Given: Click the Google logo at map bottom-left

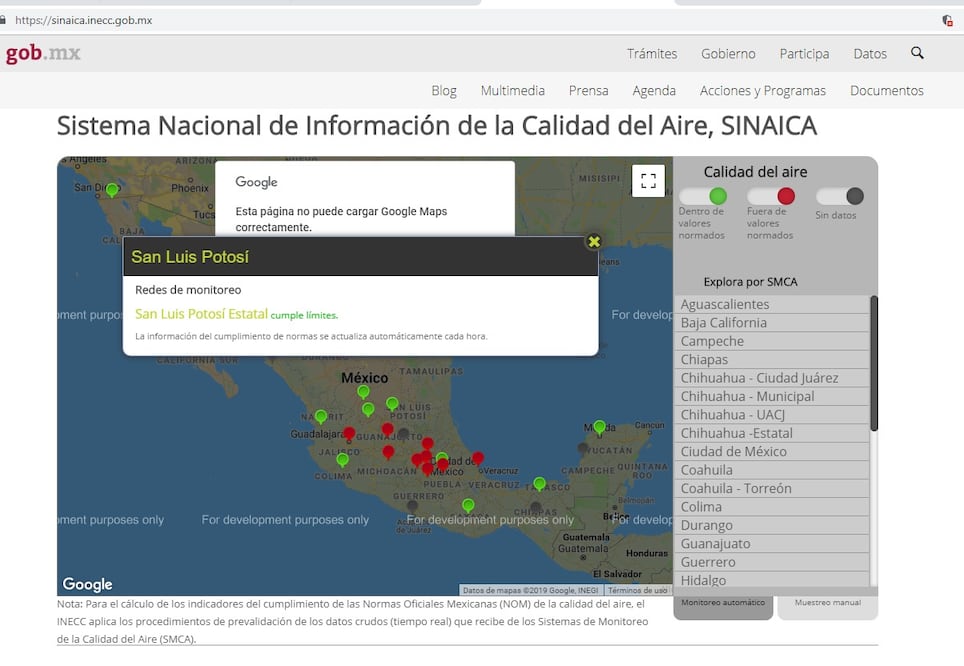Looking at the screenshot, I should (87, 584).
